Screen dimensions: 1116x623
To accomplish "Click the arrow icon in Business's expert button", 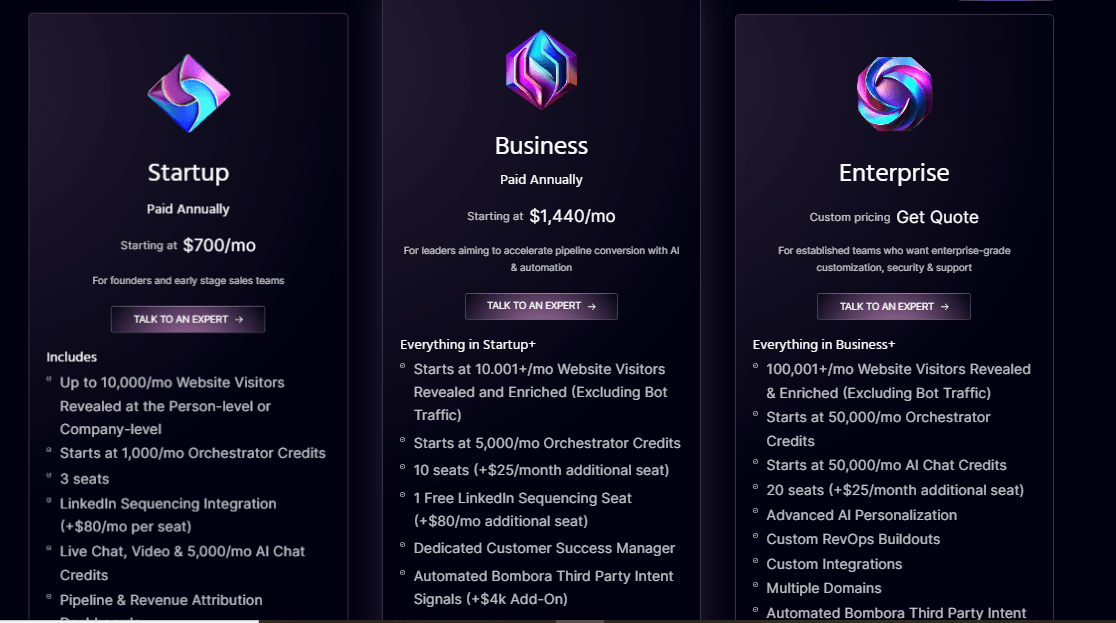I will coord(591,306).
